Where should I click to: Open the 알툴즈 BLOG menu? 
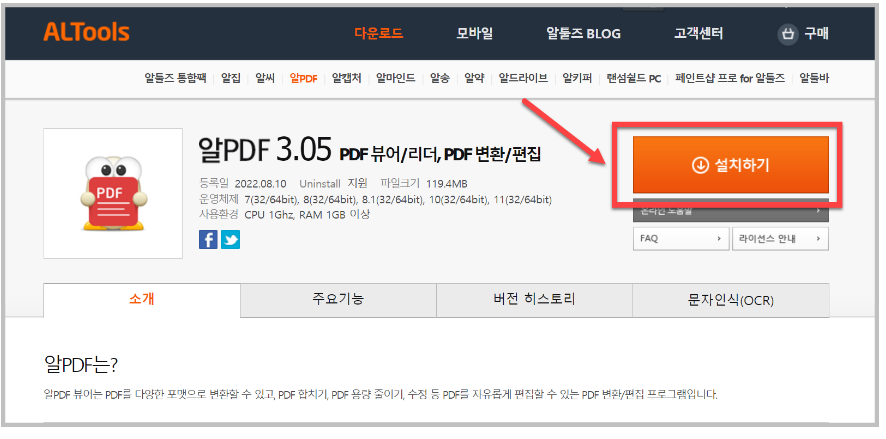click(584, 33)
